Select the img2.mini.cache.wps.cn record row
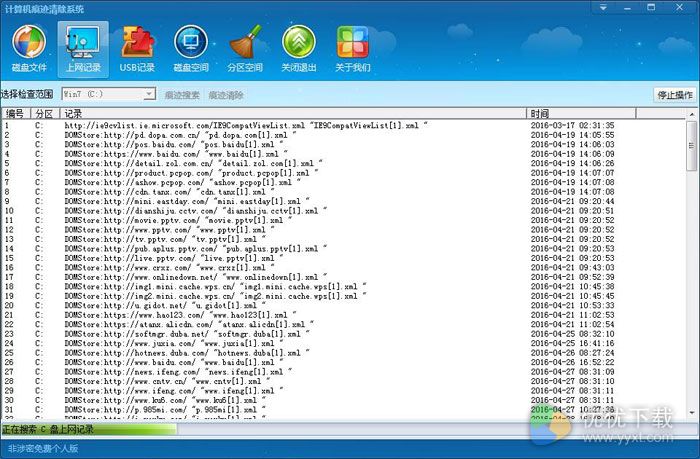Viewport: 700px width, 459px height. coord(343,296)
